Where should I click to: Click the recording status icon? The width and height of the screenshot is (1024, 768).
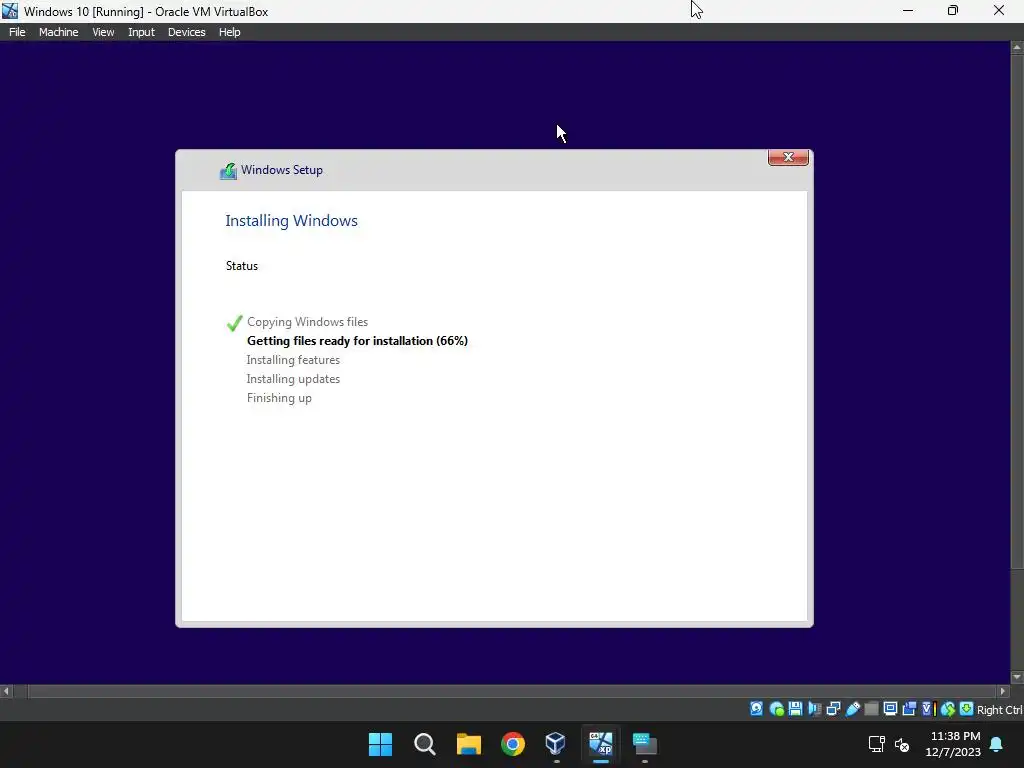click(x=909, y=709)
